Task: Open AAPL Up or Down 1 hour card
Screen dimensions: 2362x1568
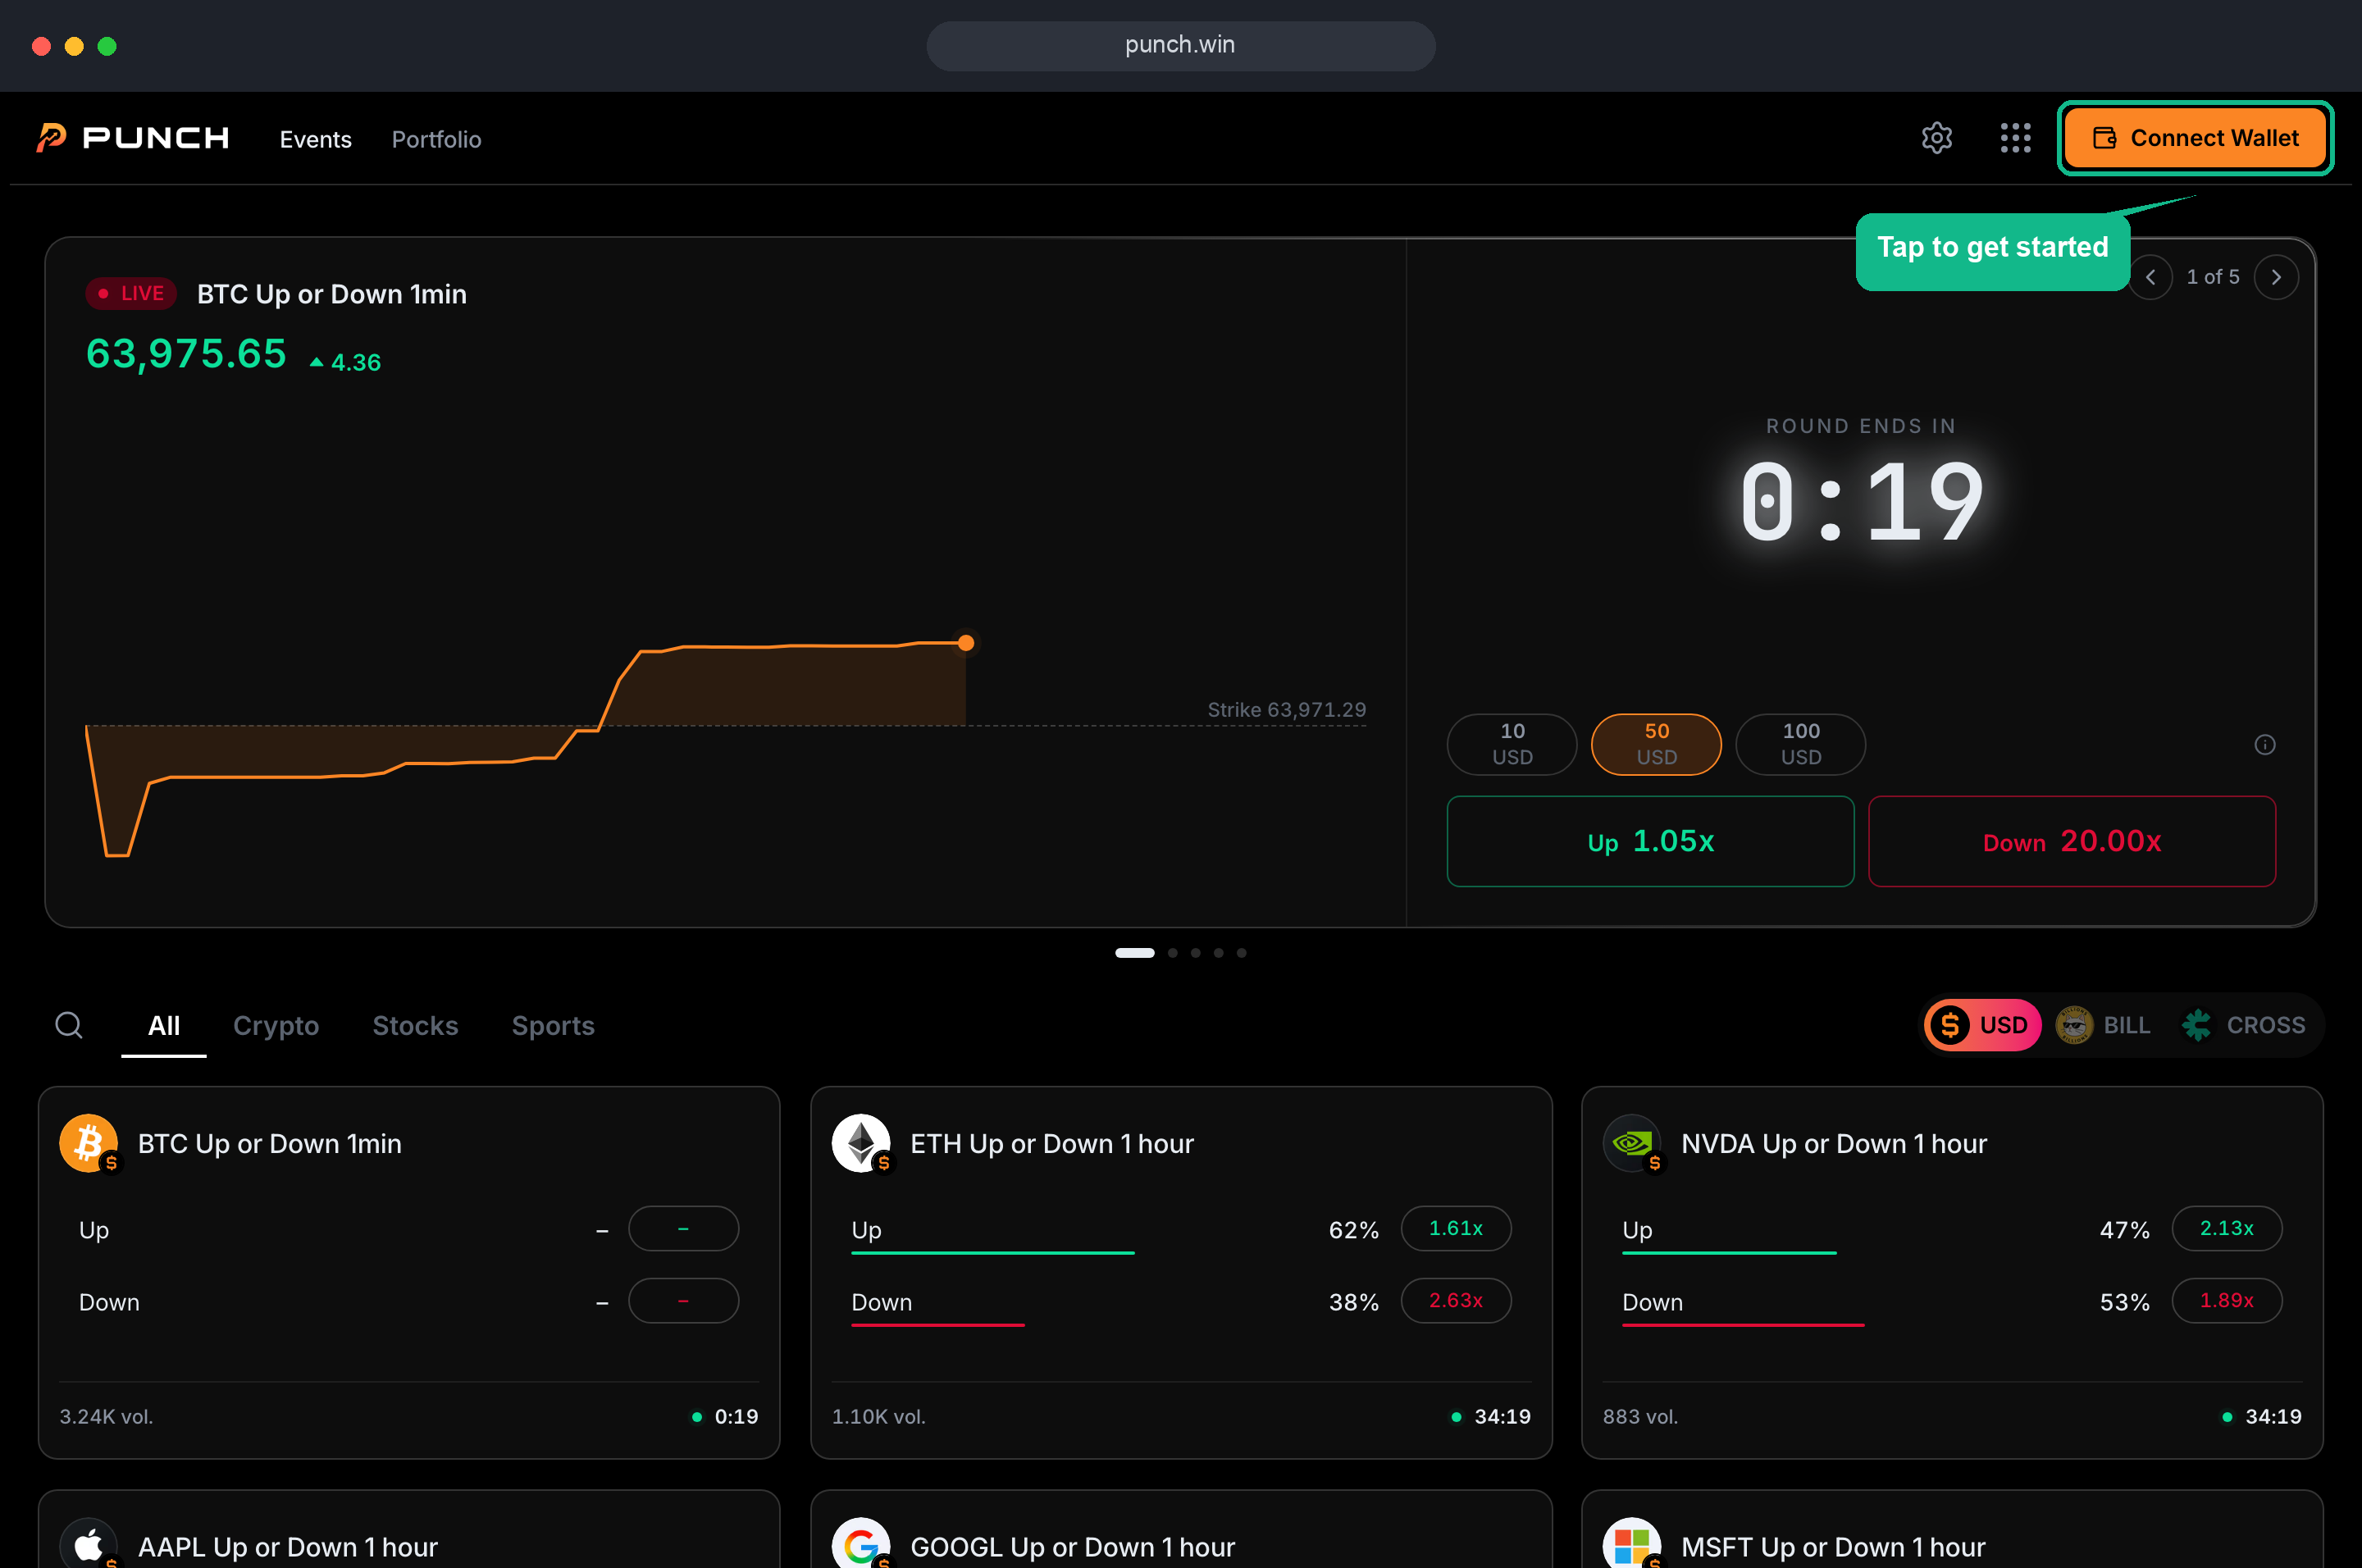Action: coord(409,1530)
